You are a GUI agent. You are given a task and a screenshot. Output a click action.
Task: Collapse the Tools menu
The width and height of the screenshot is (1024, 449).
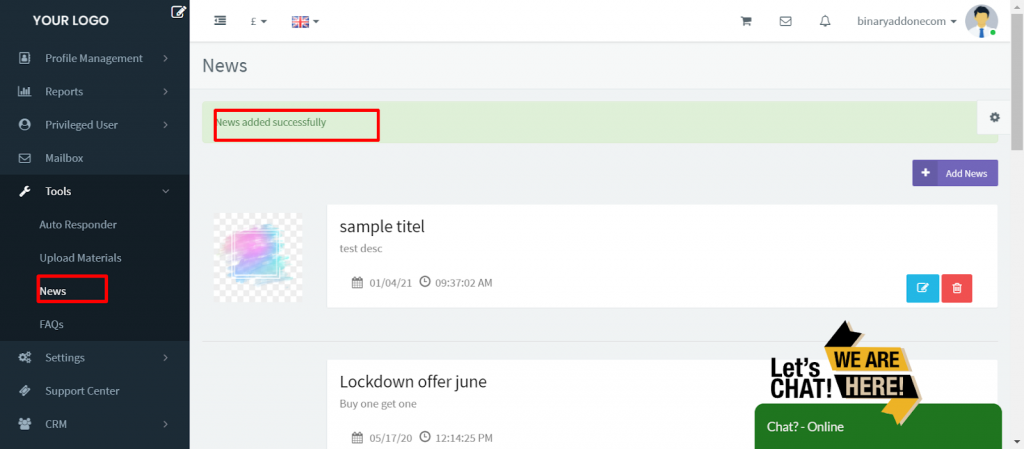[x=95, y=191]
